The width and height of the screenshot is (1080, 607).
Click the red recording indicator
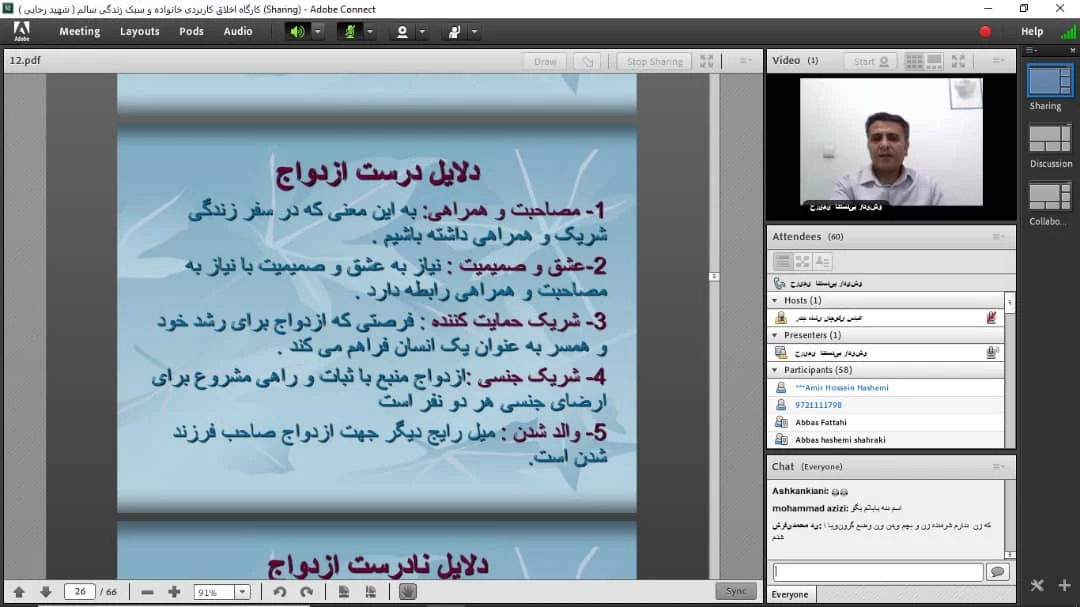coord(985,31)
